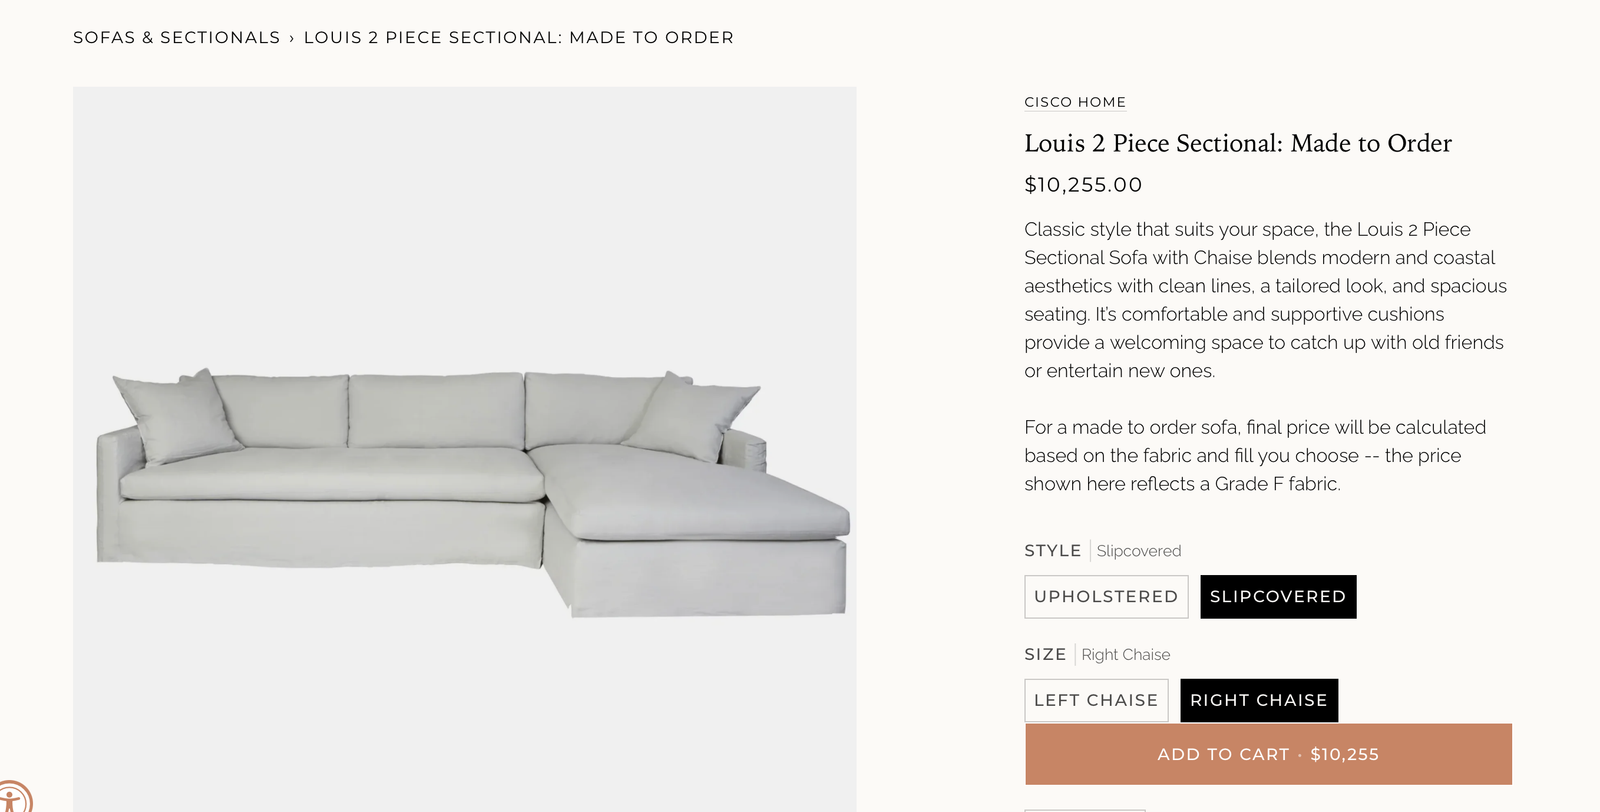Click the product title heading
Viewport: 1600px width, 812px height.
[1237, 144]
